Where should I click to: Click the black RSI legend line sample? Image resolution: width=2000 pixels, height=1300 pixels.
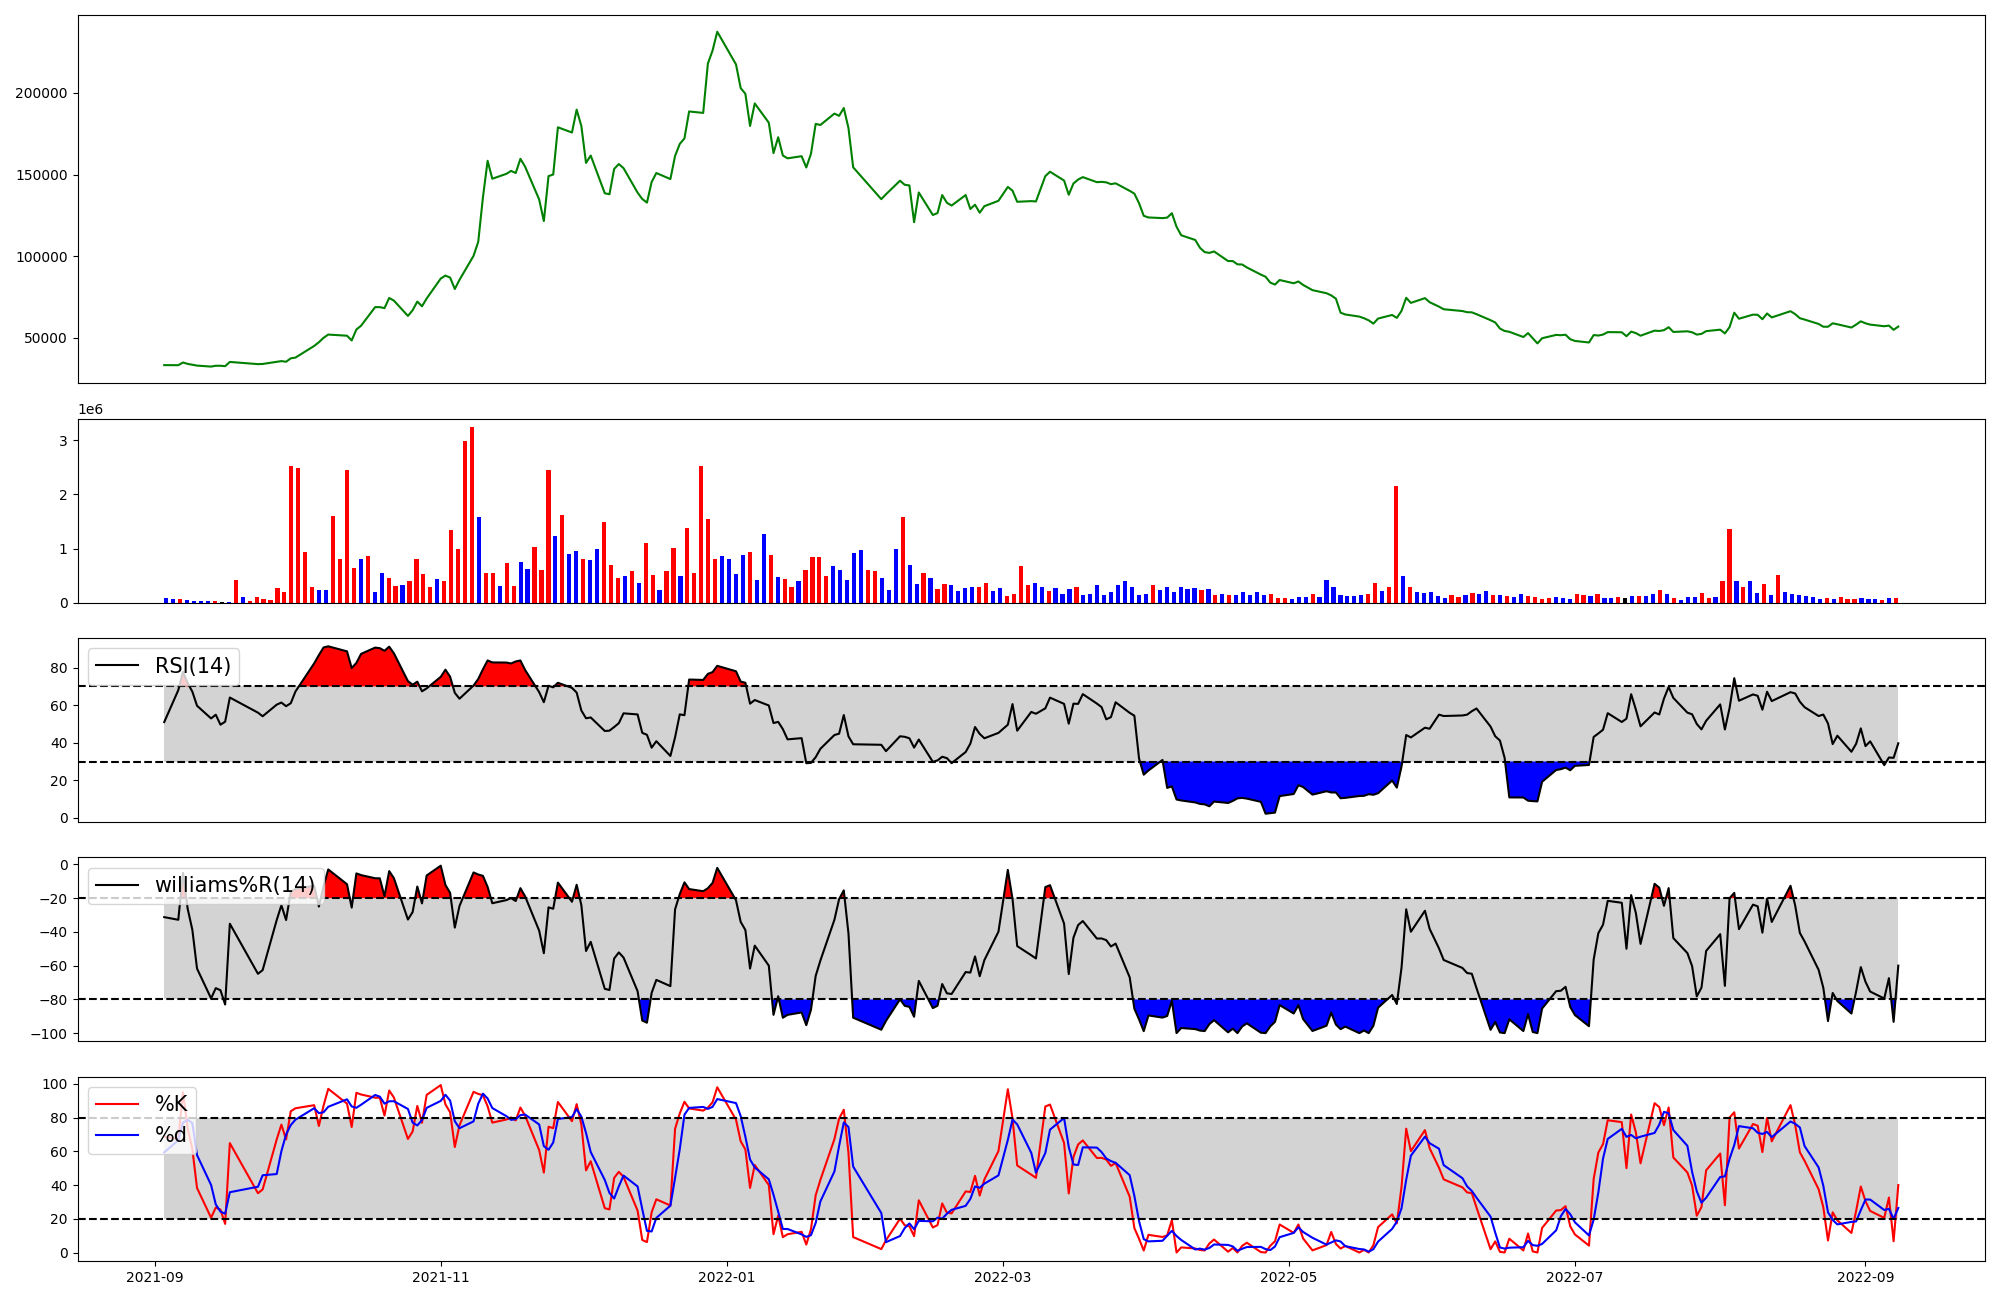[x=116, y=666]
